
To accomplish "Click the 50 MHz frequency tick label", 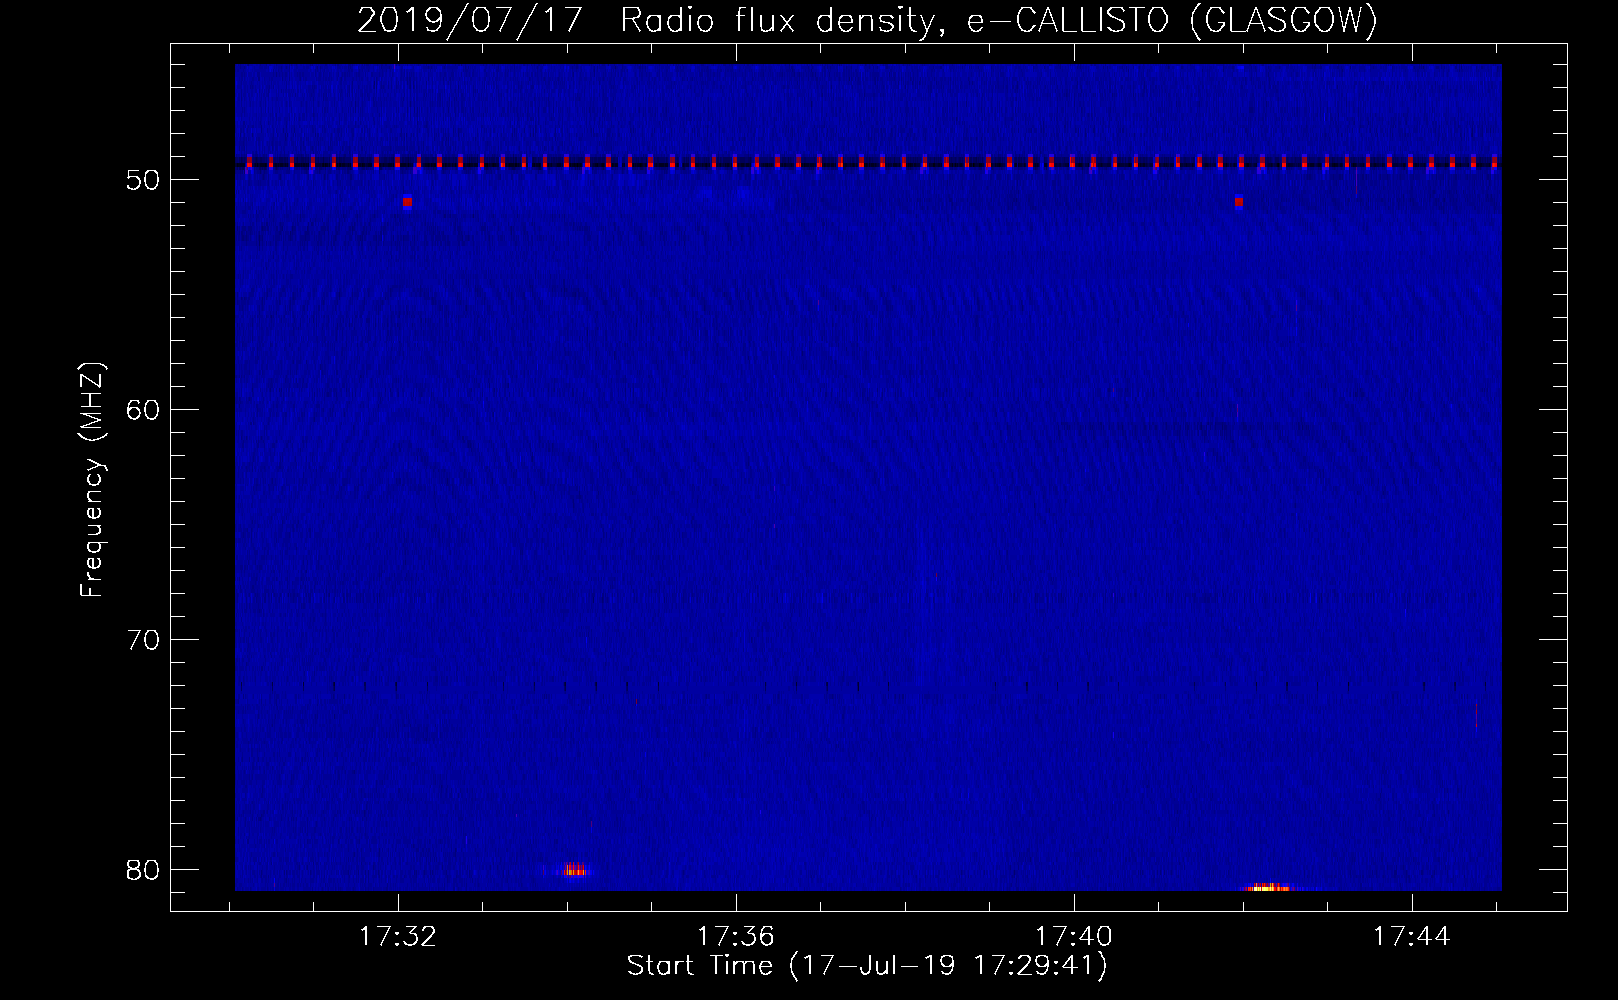I will point(143,180).
